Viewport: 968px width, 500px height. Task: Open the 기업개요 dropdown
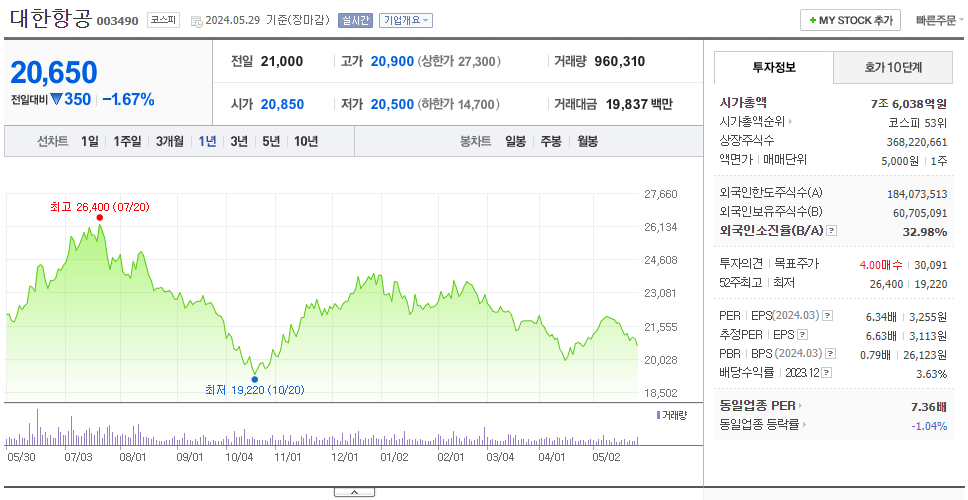(x=406, y=20)
